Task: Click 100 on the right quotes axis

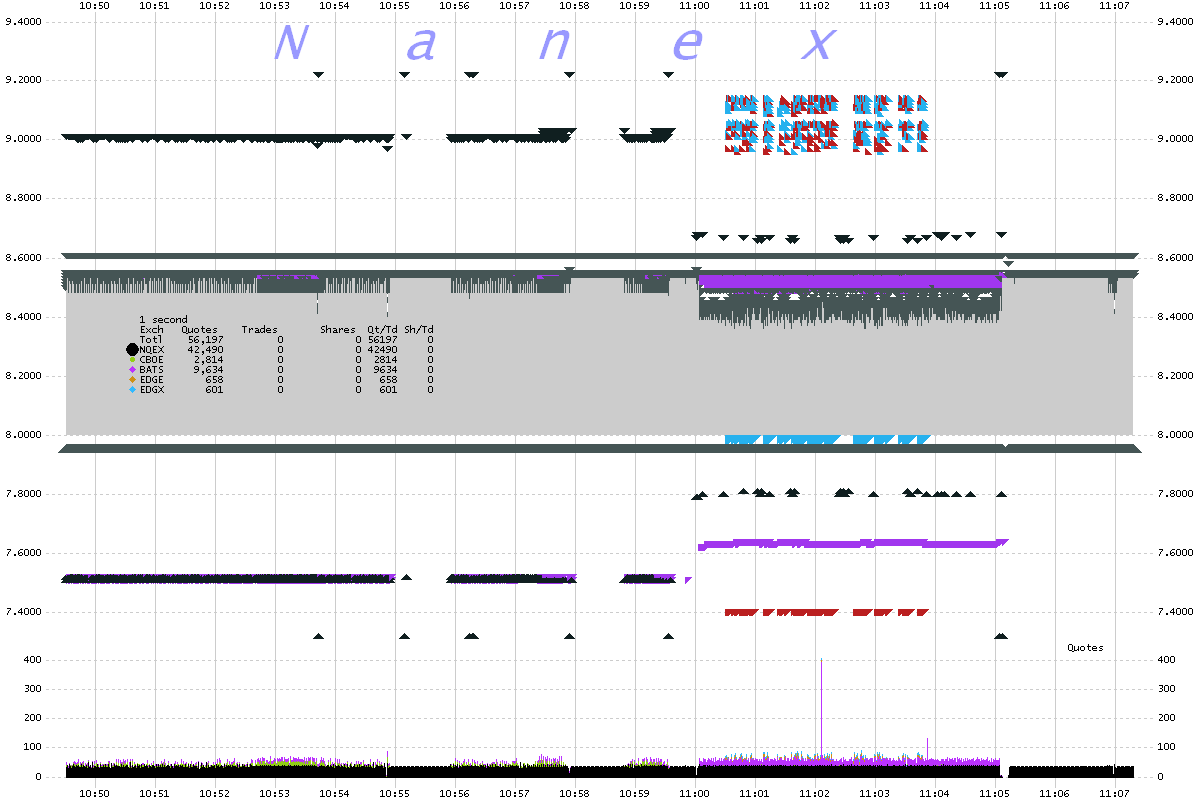Action: pos(1165,748)
